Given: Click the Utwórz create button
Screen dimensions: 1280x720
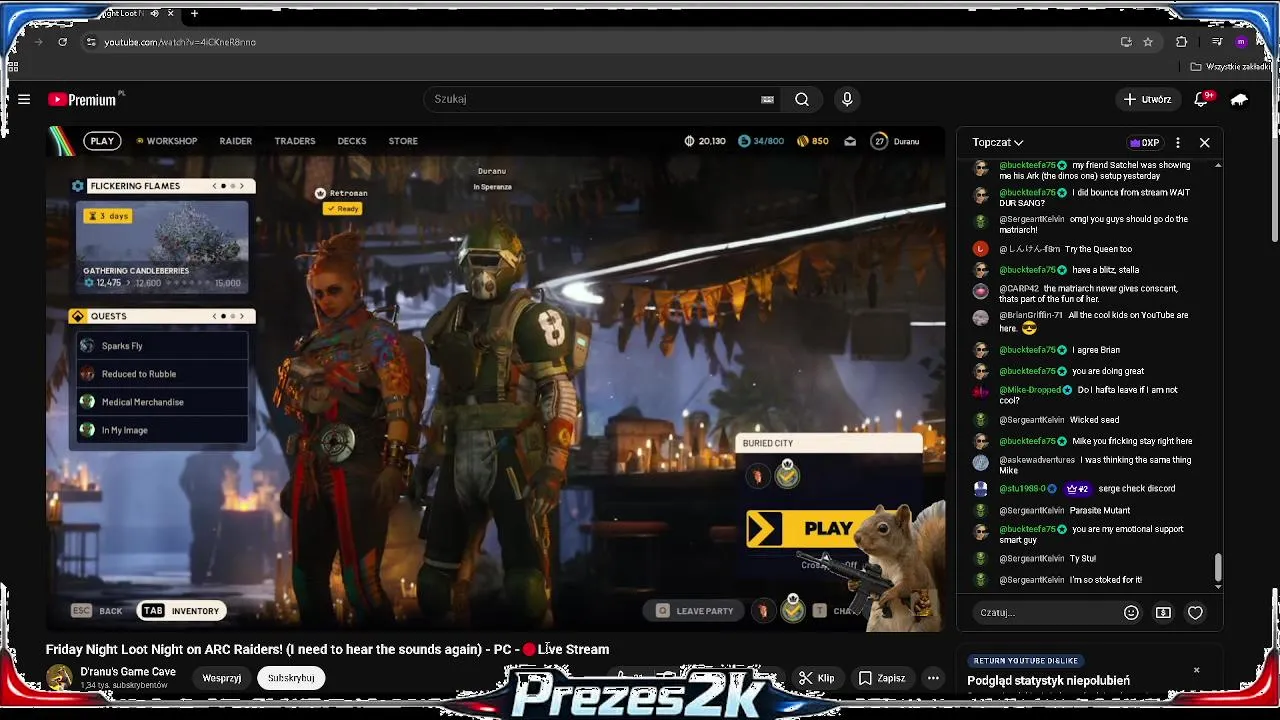Looking at the screenshot, I should coord(1147,99).
